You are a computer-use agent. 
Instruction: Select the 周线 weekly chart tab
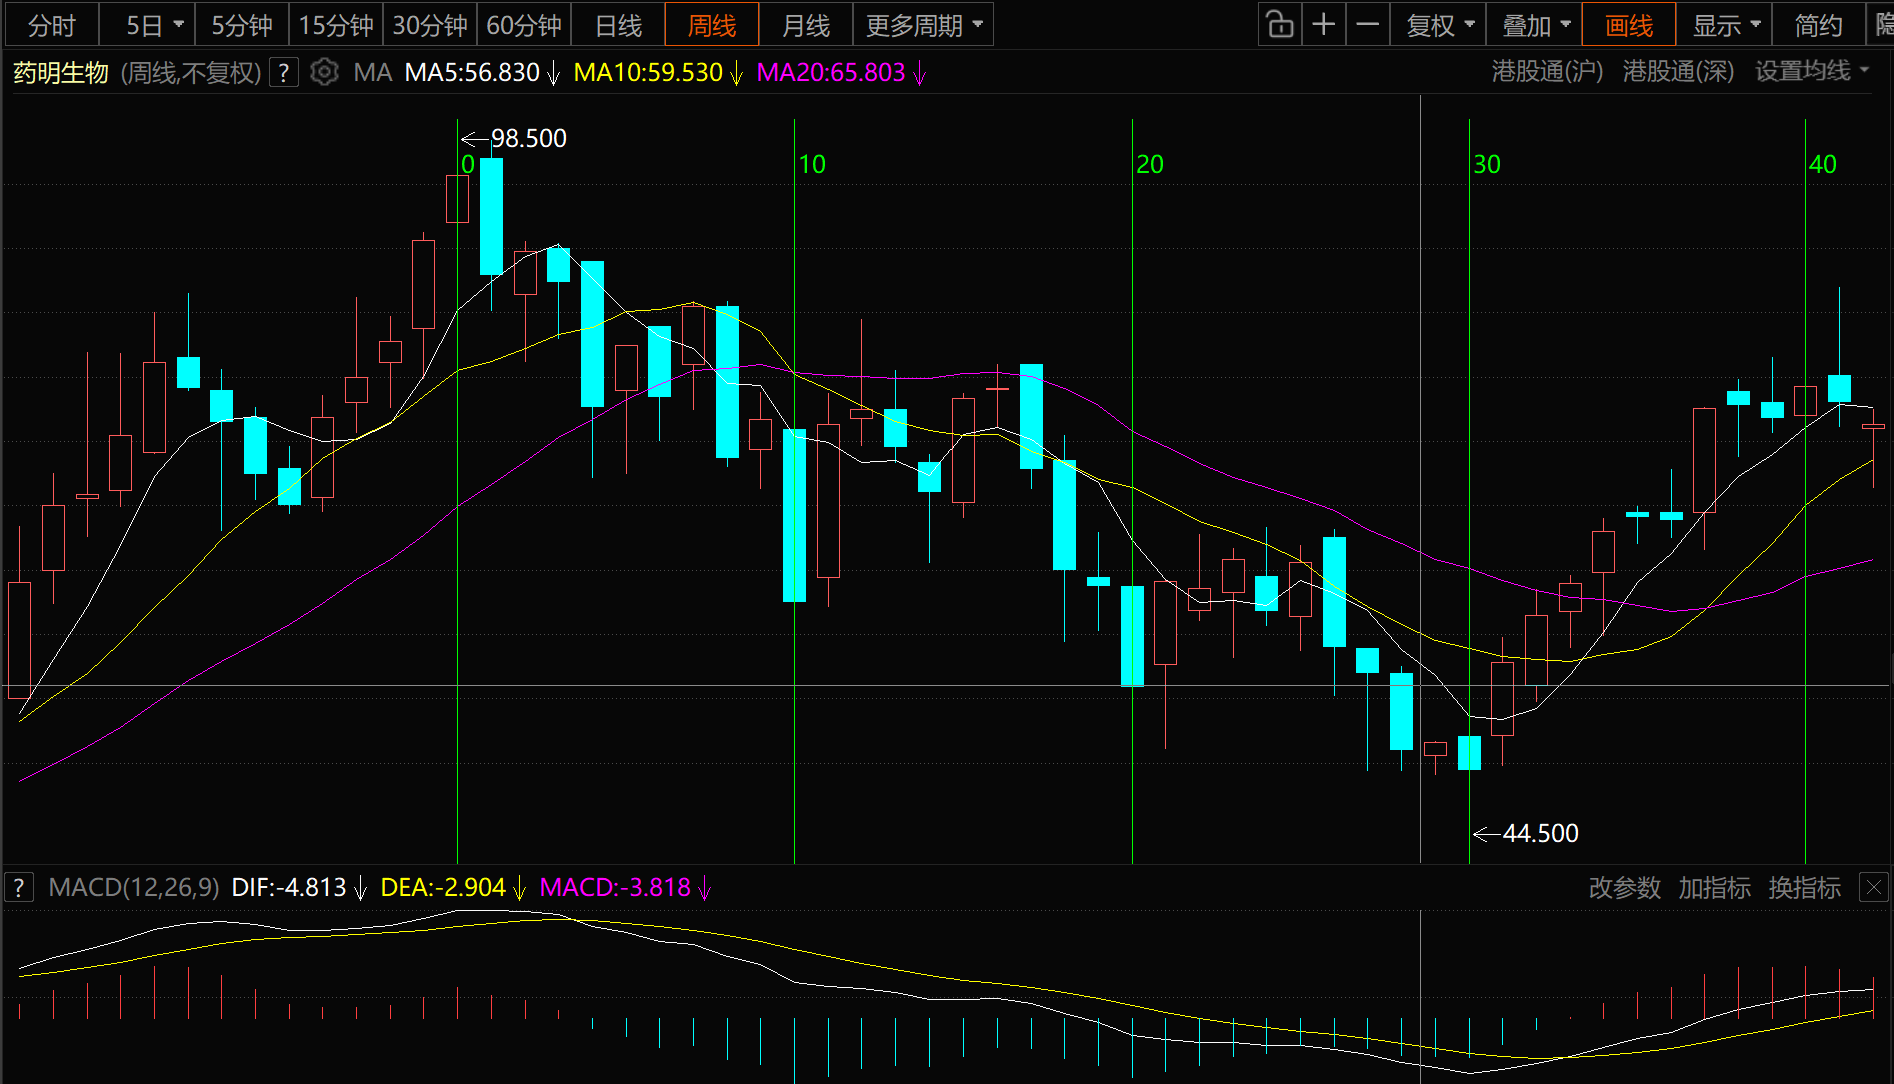[712, 25]
